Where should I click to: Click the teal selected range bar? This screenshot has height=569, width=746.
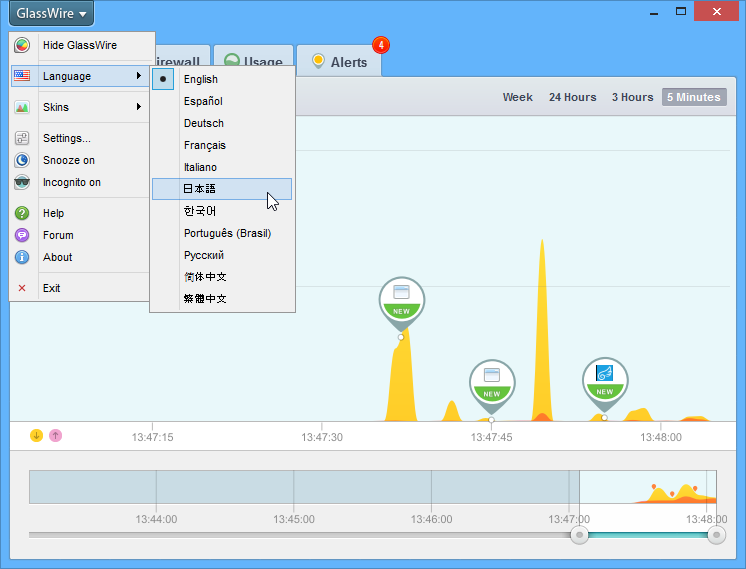[x=648, y=535]
